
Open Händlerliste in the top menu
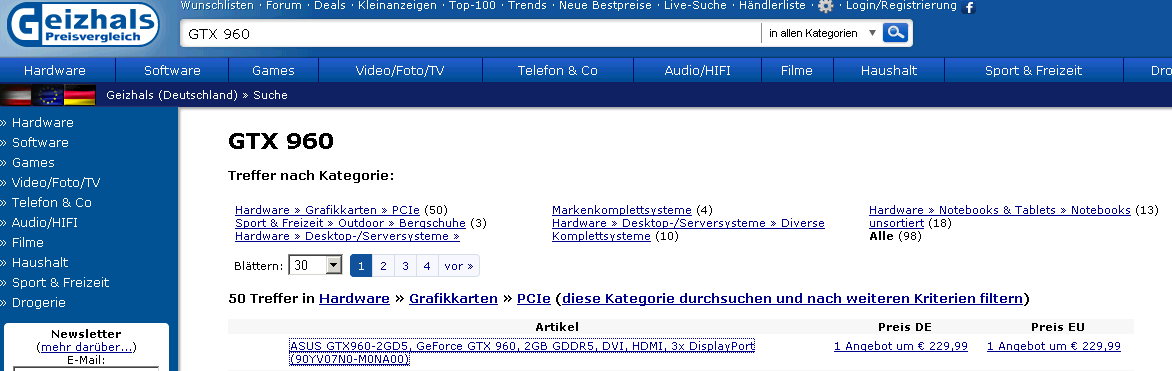pos(772,5)
